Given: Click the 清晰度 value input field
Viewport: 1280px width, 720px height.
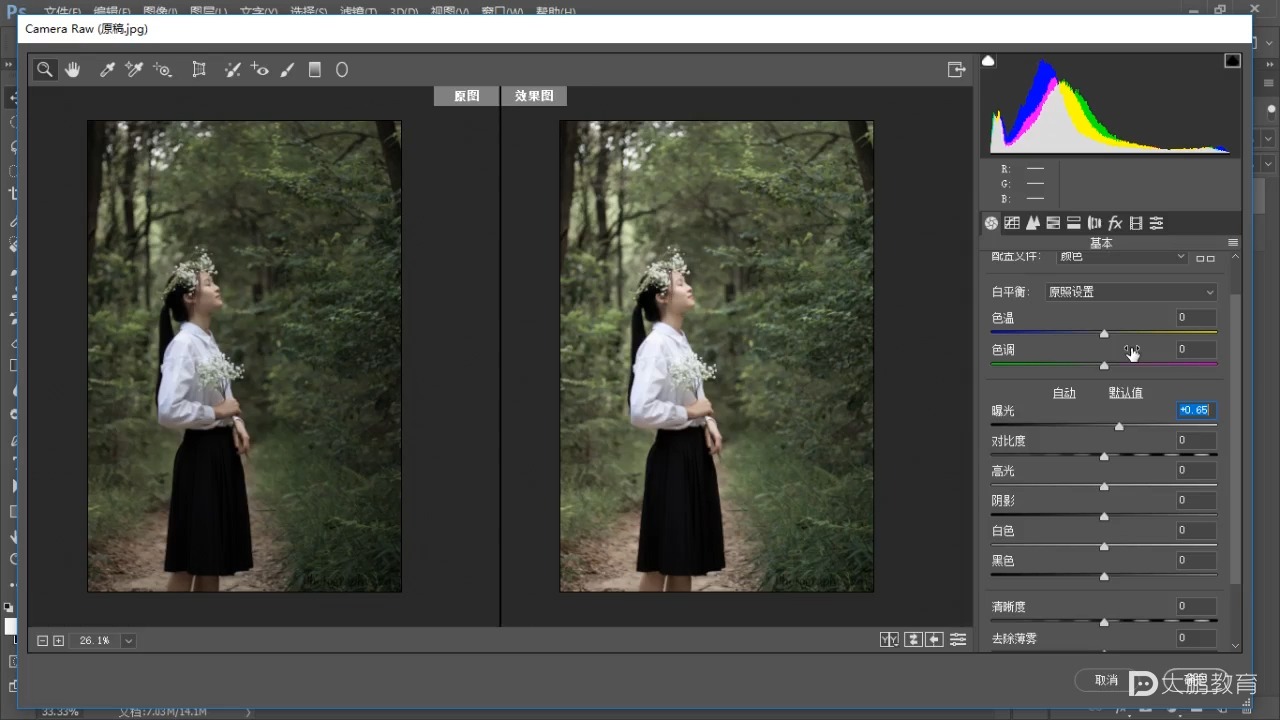Looking at the screenshot, I should [1196, 606].
